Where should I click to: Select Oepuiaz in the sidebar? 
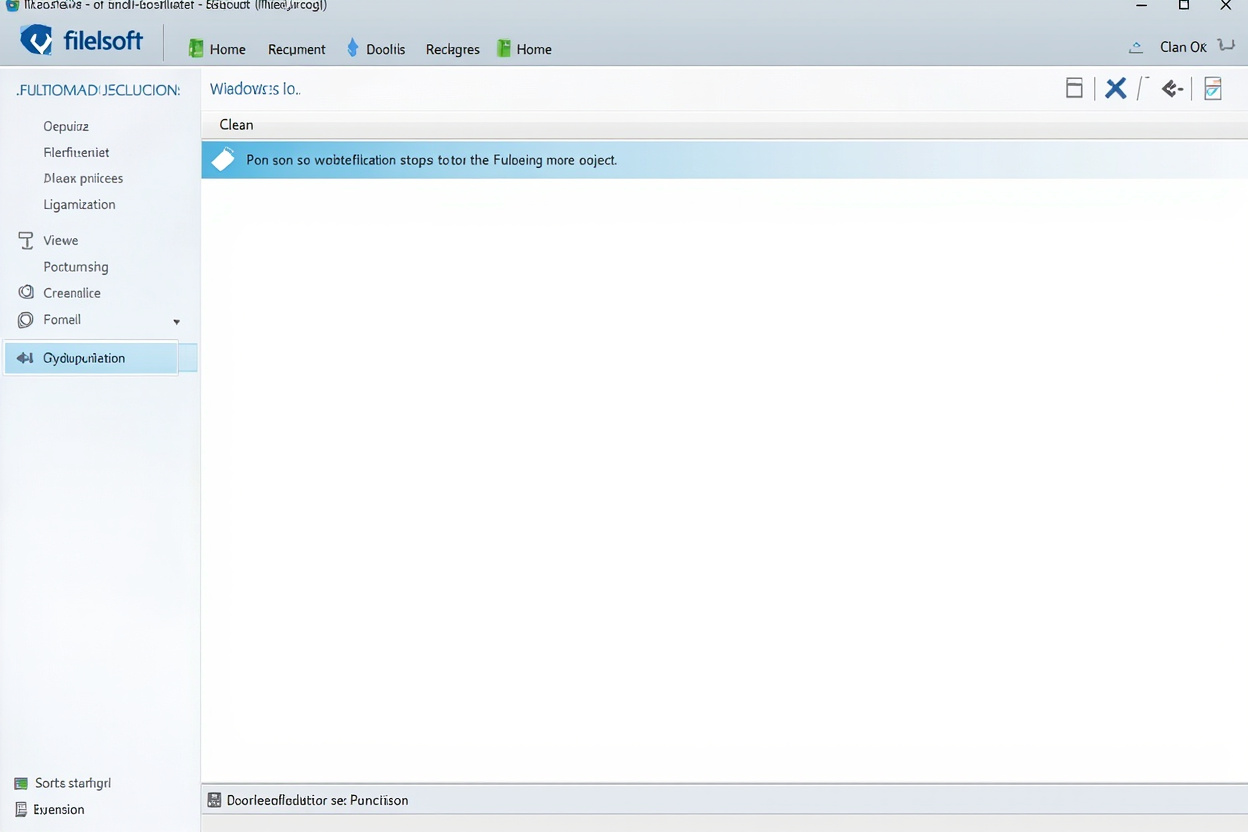[x=66, y=126]
